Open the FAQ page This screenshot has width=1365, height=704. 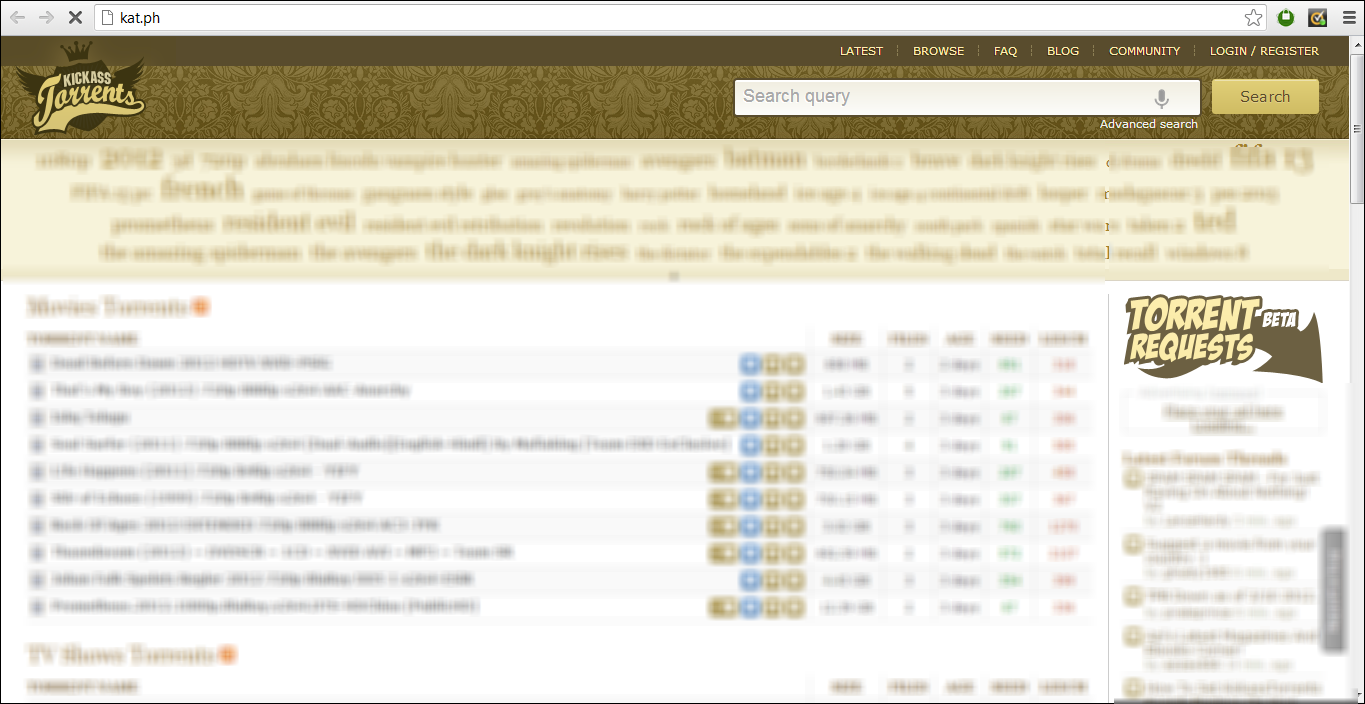coord(1005,51)
